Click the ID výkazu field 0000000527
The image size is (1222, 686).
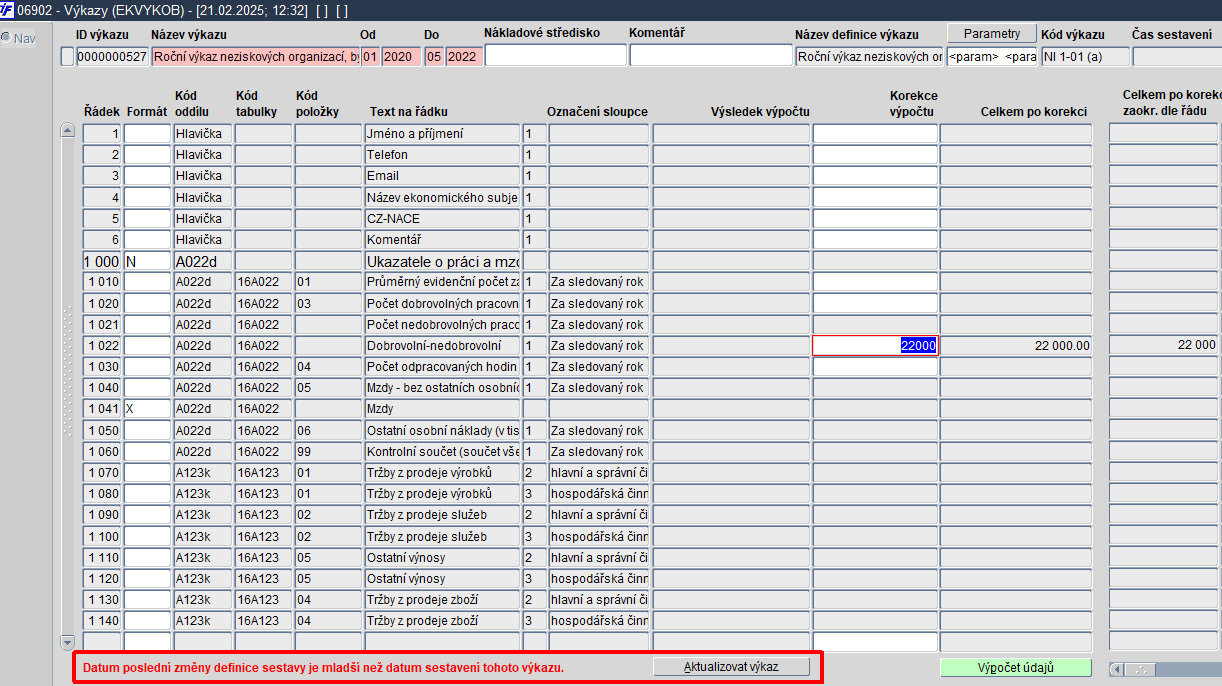coord(112,57)
